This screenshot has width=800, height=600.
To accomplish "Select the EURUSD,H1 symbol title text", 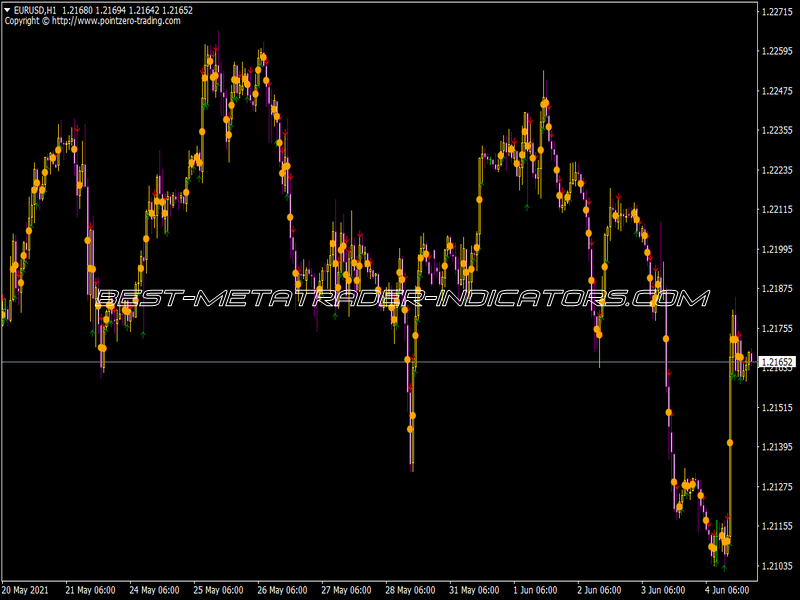I will point(35,10).
